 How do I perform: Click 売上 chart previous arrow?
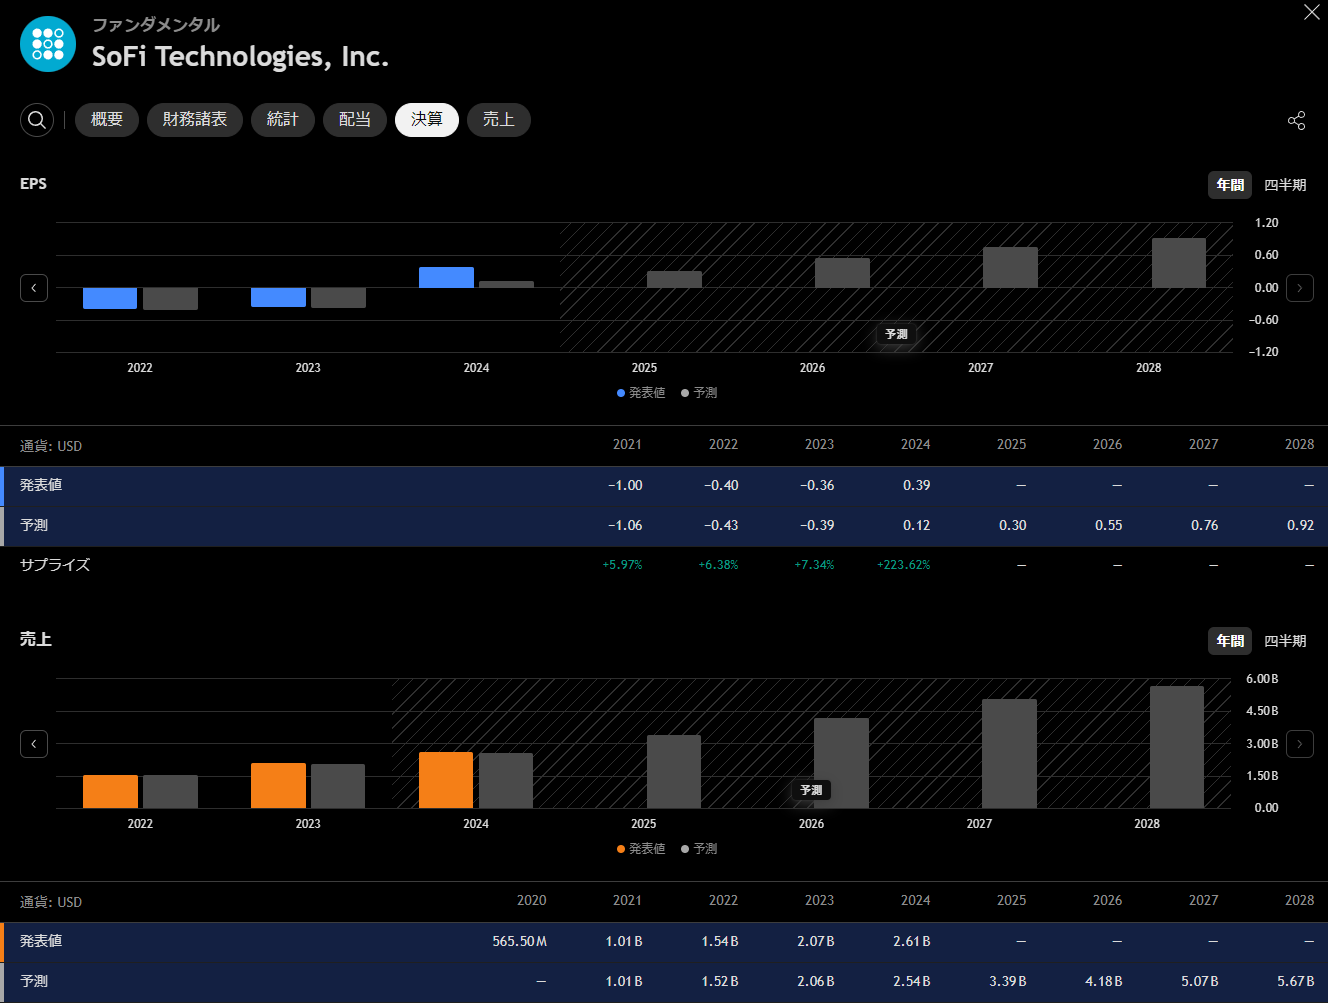[34, 744]
